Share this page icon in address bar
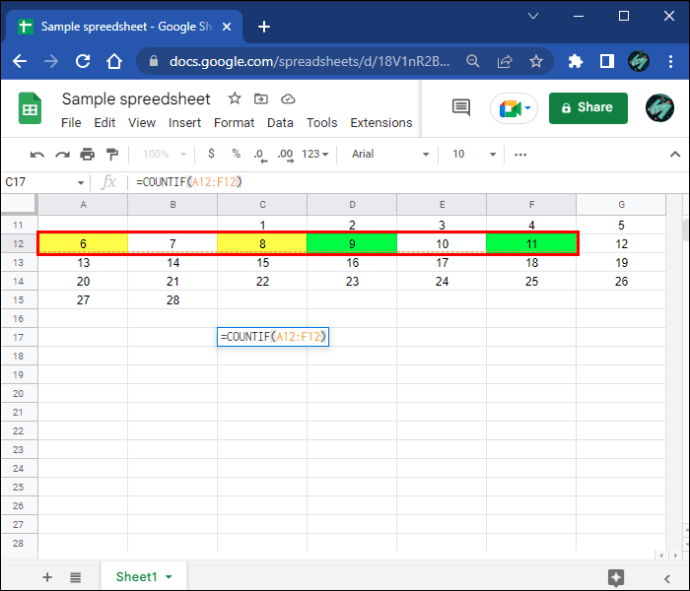Viewport: 690px width, 591px height. coord(505,61)
